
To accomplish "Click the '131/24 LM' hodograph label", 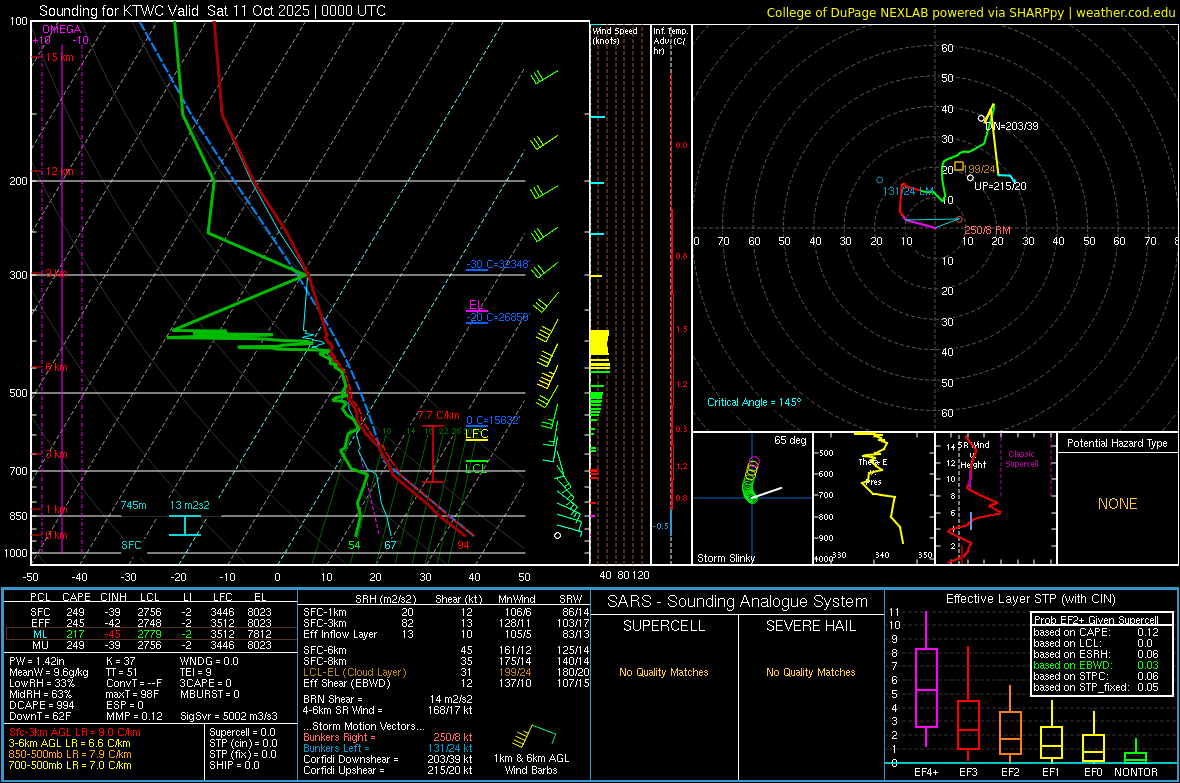I will point(908,191).
